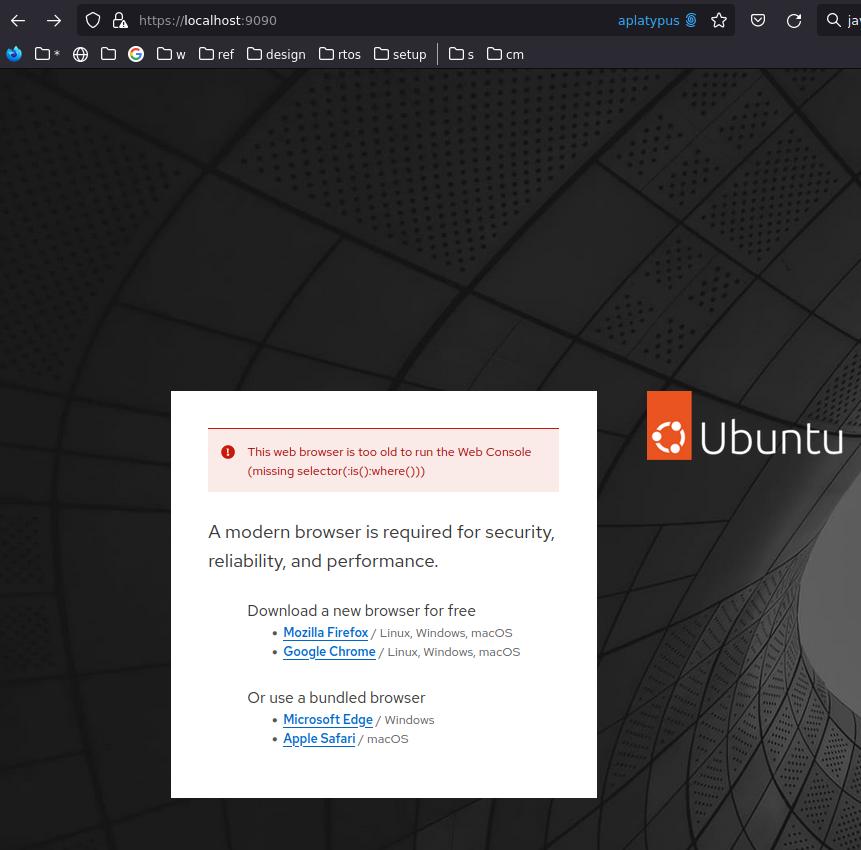Expand the ref bookmarks folder
Image resolution: width=861 pixels, height=850 pixels.
coord(216,54)
